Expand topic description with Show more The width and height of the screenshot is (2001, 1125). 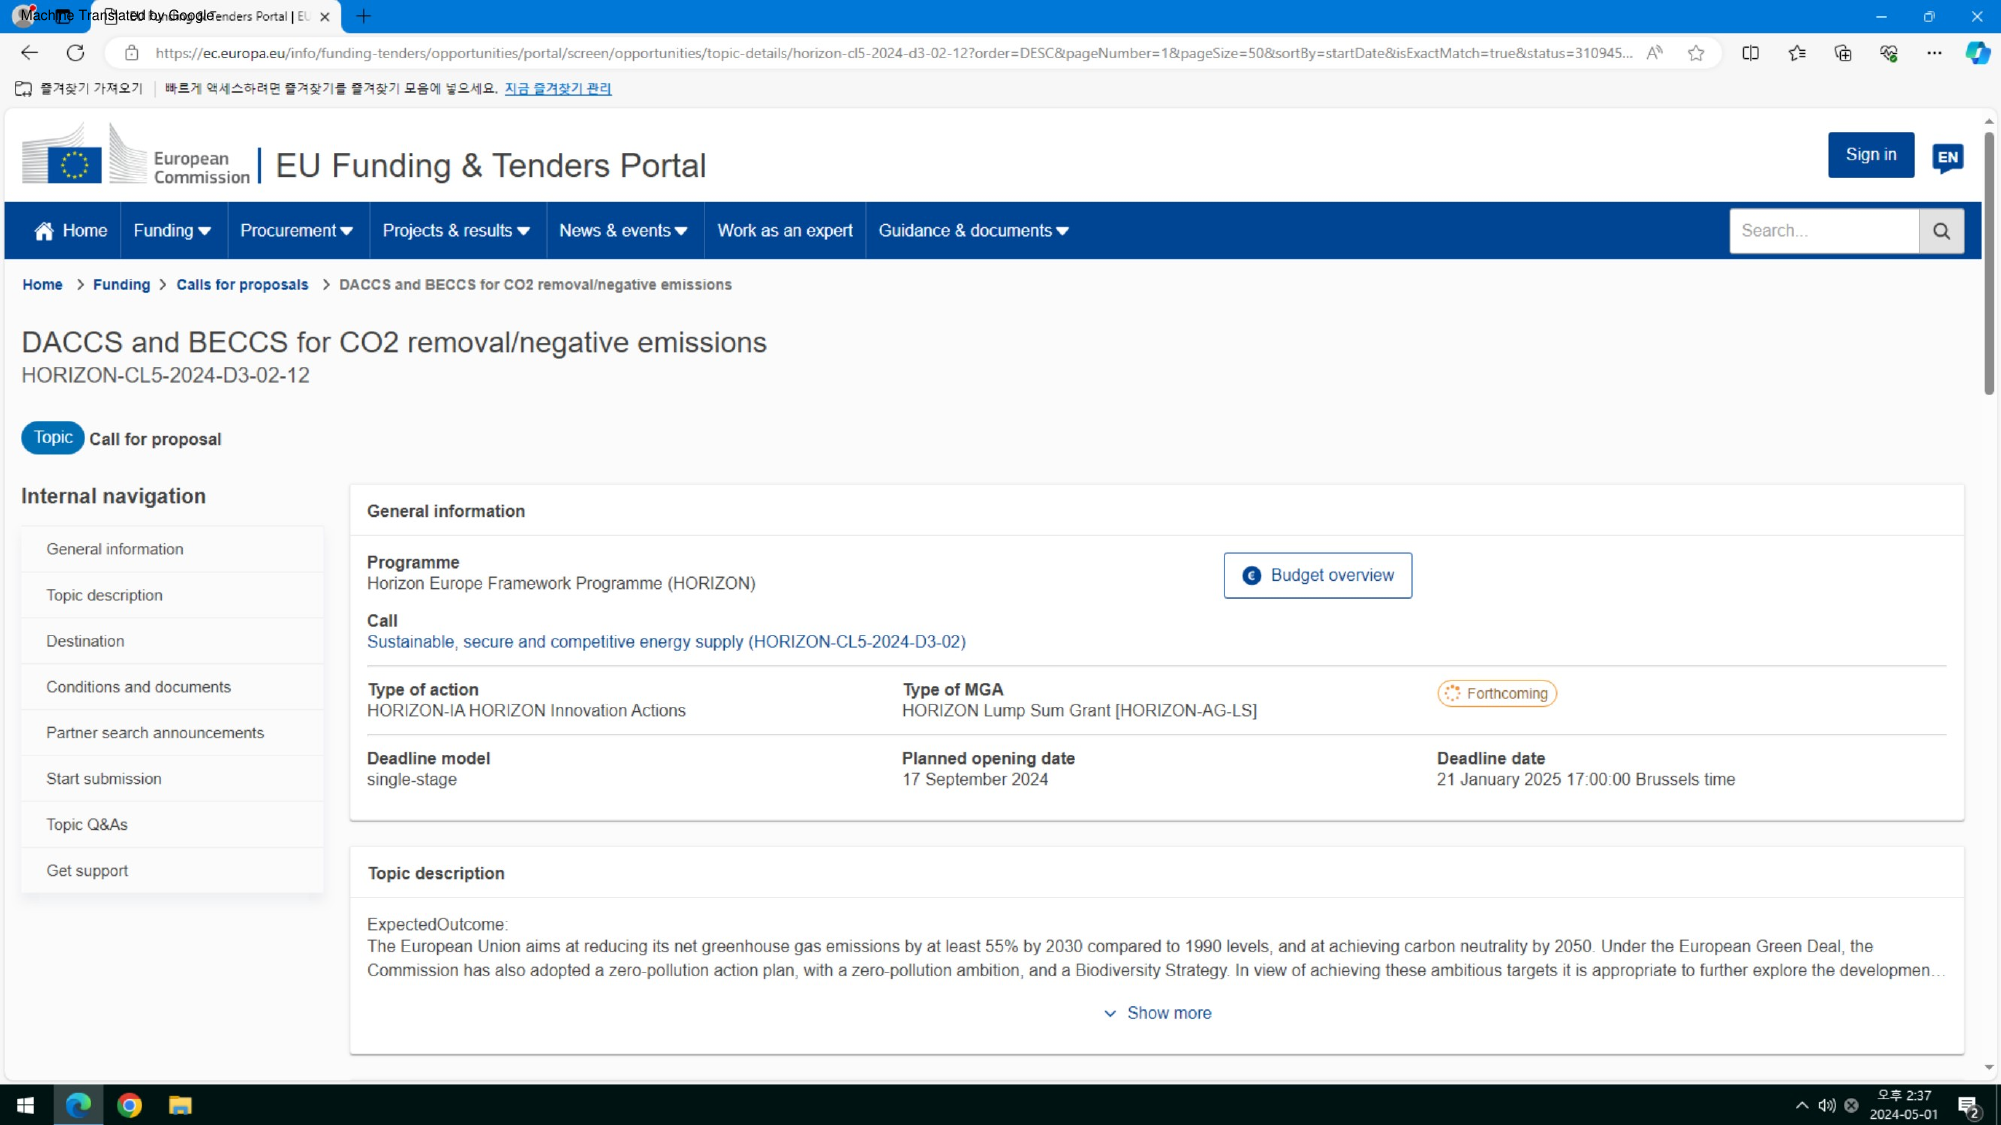1157,1013
